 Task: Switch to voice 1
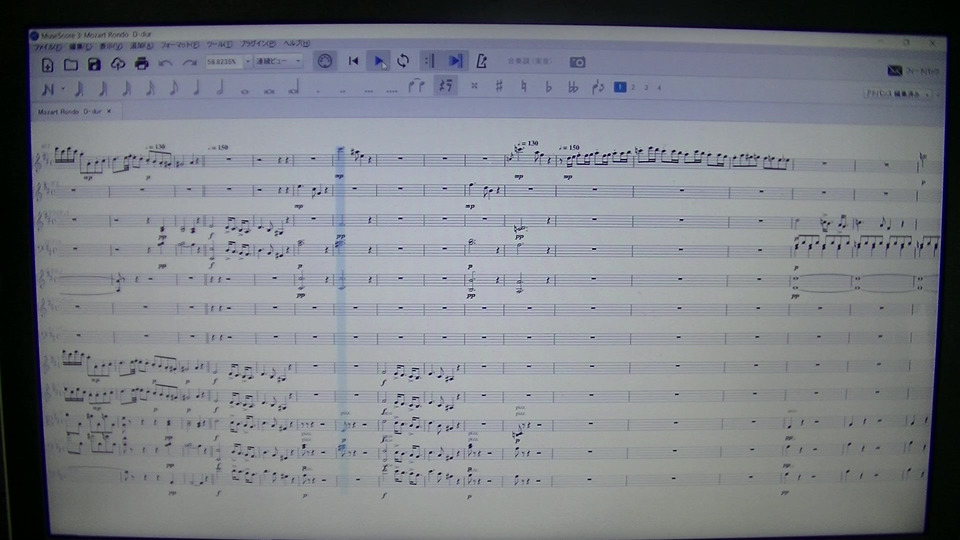click(620, 87)
